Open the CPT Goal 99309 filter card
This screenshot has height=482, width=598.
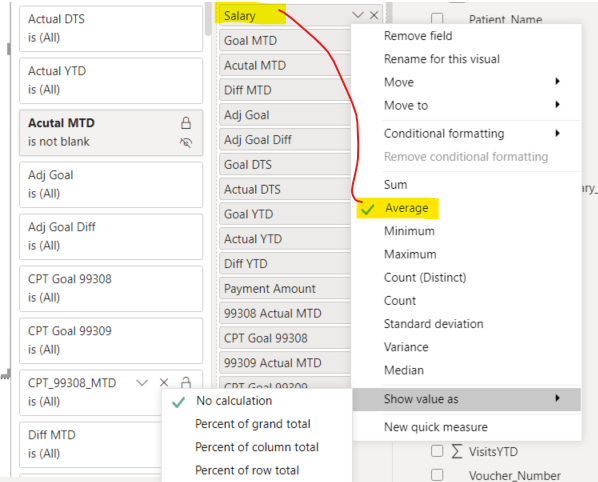pos(111,341)
